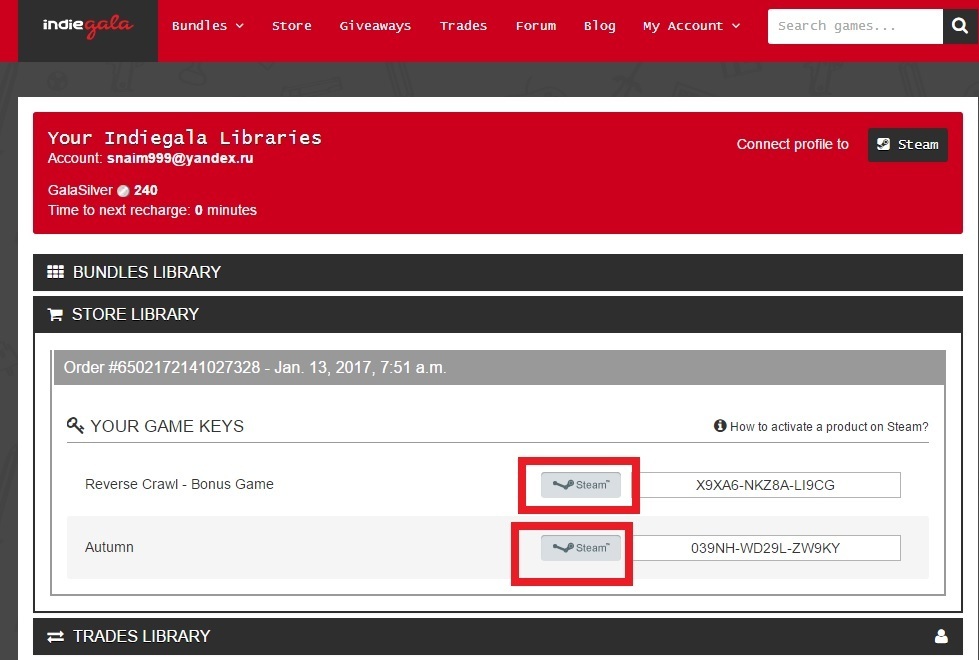Click the Trades Library arrows icon

55,636
